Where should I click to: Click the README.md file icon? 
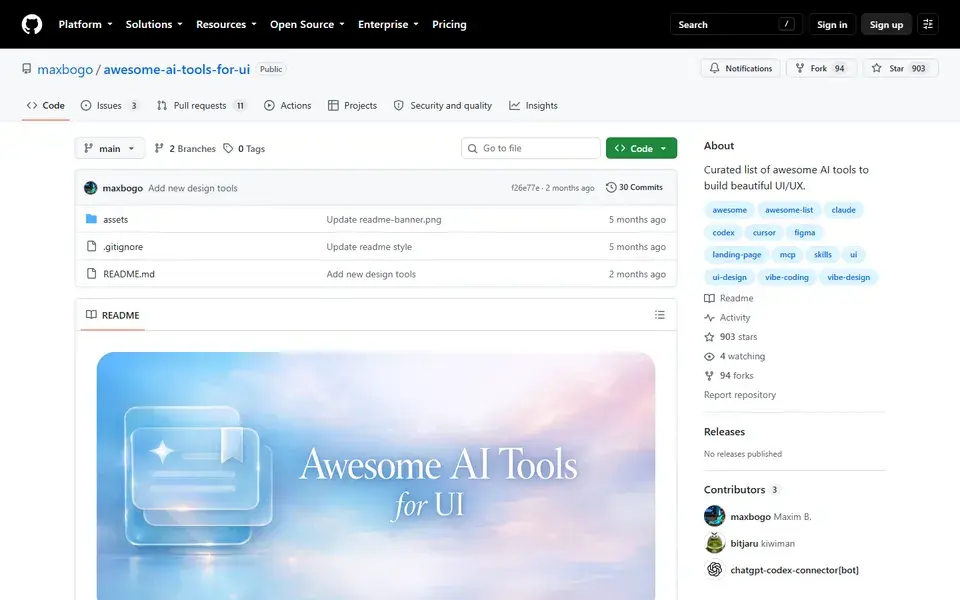click(x=91, y=274)
